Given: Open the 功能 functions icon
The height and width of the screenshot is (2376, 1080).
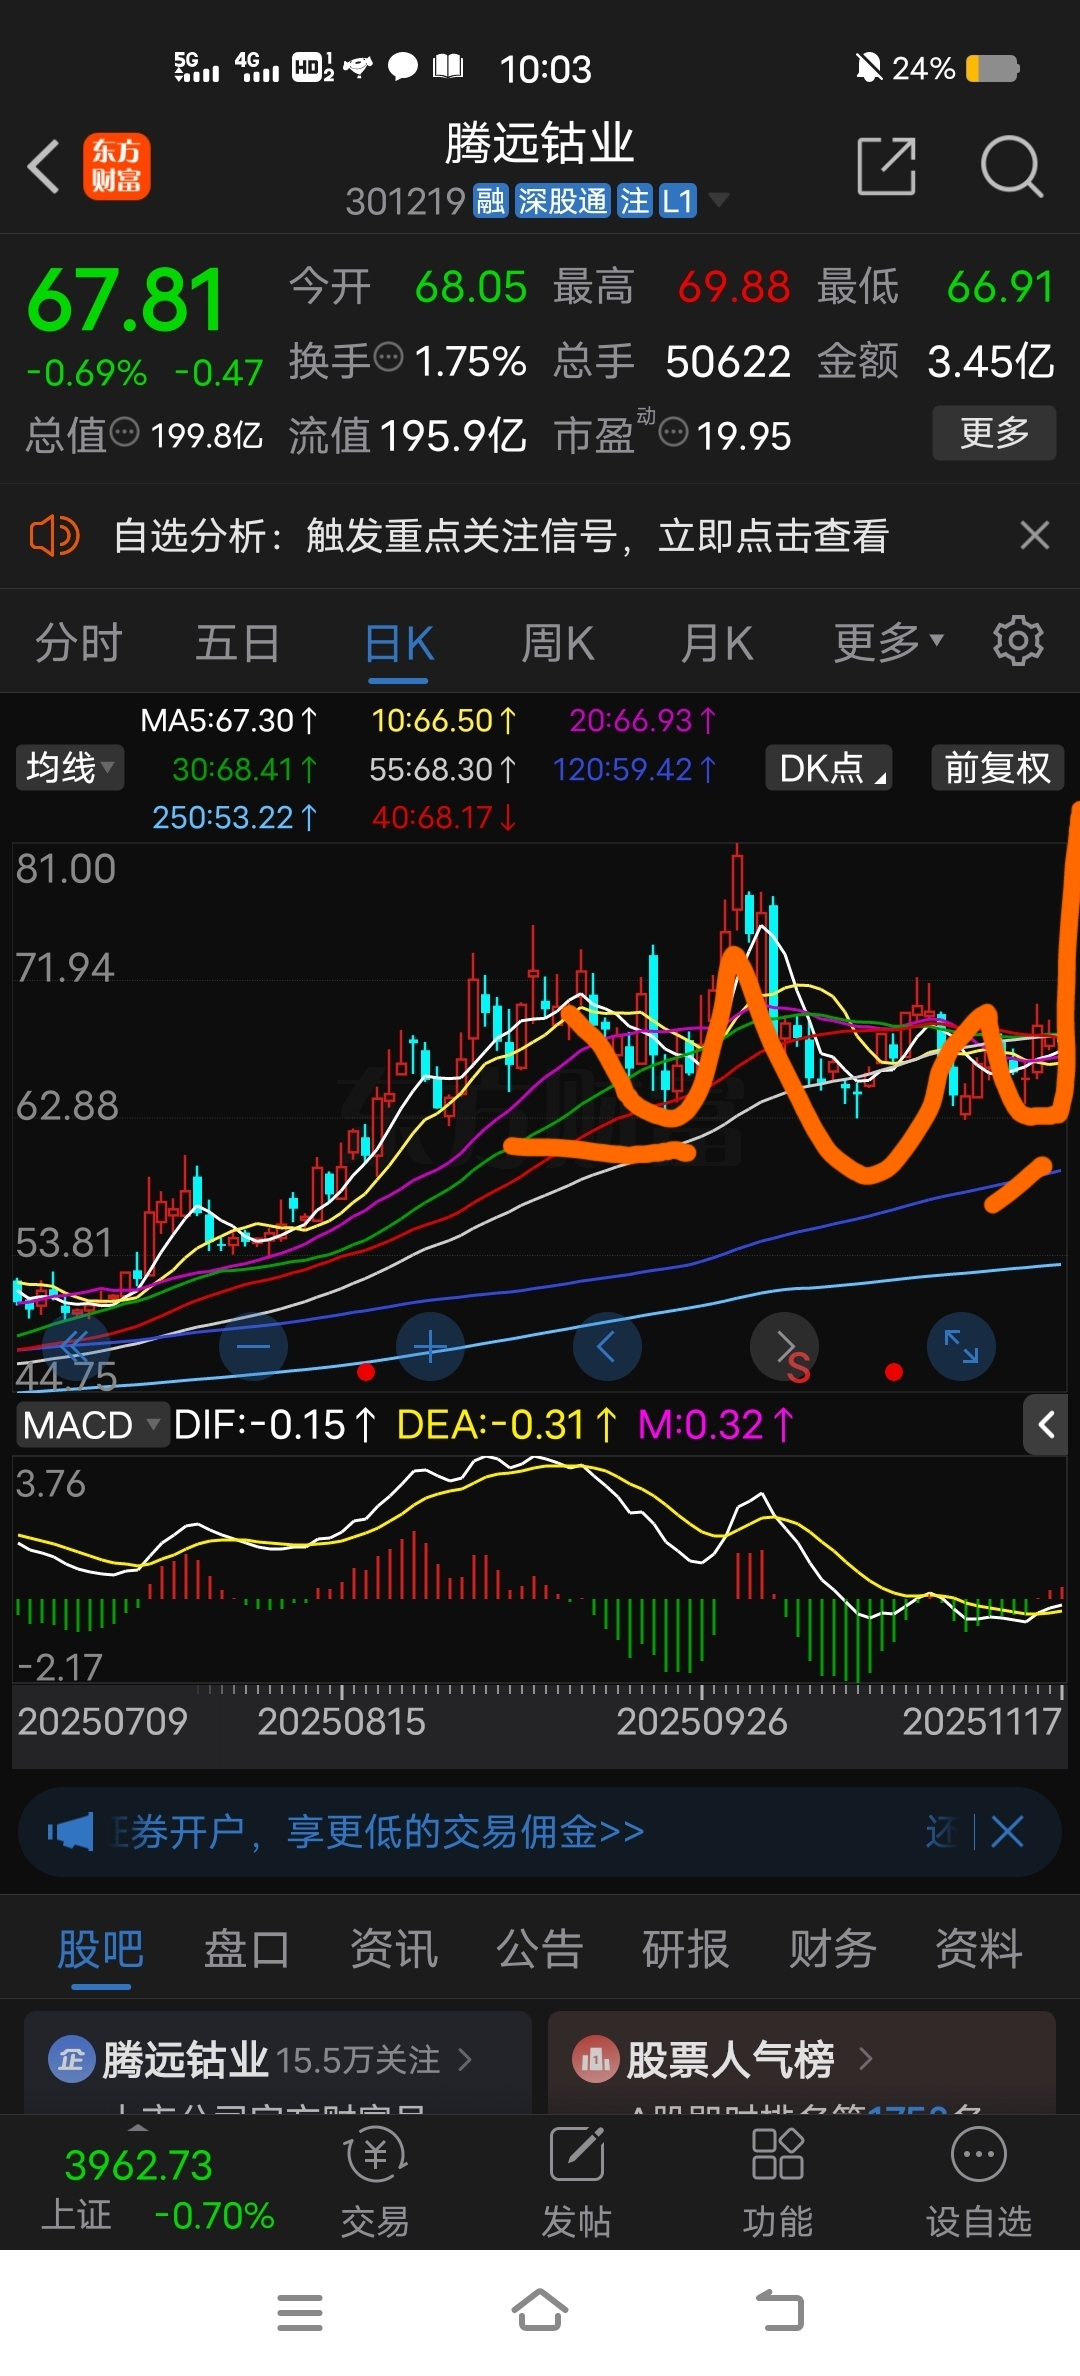Looking at the screenshot, I should click(777, 2182).
